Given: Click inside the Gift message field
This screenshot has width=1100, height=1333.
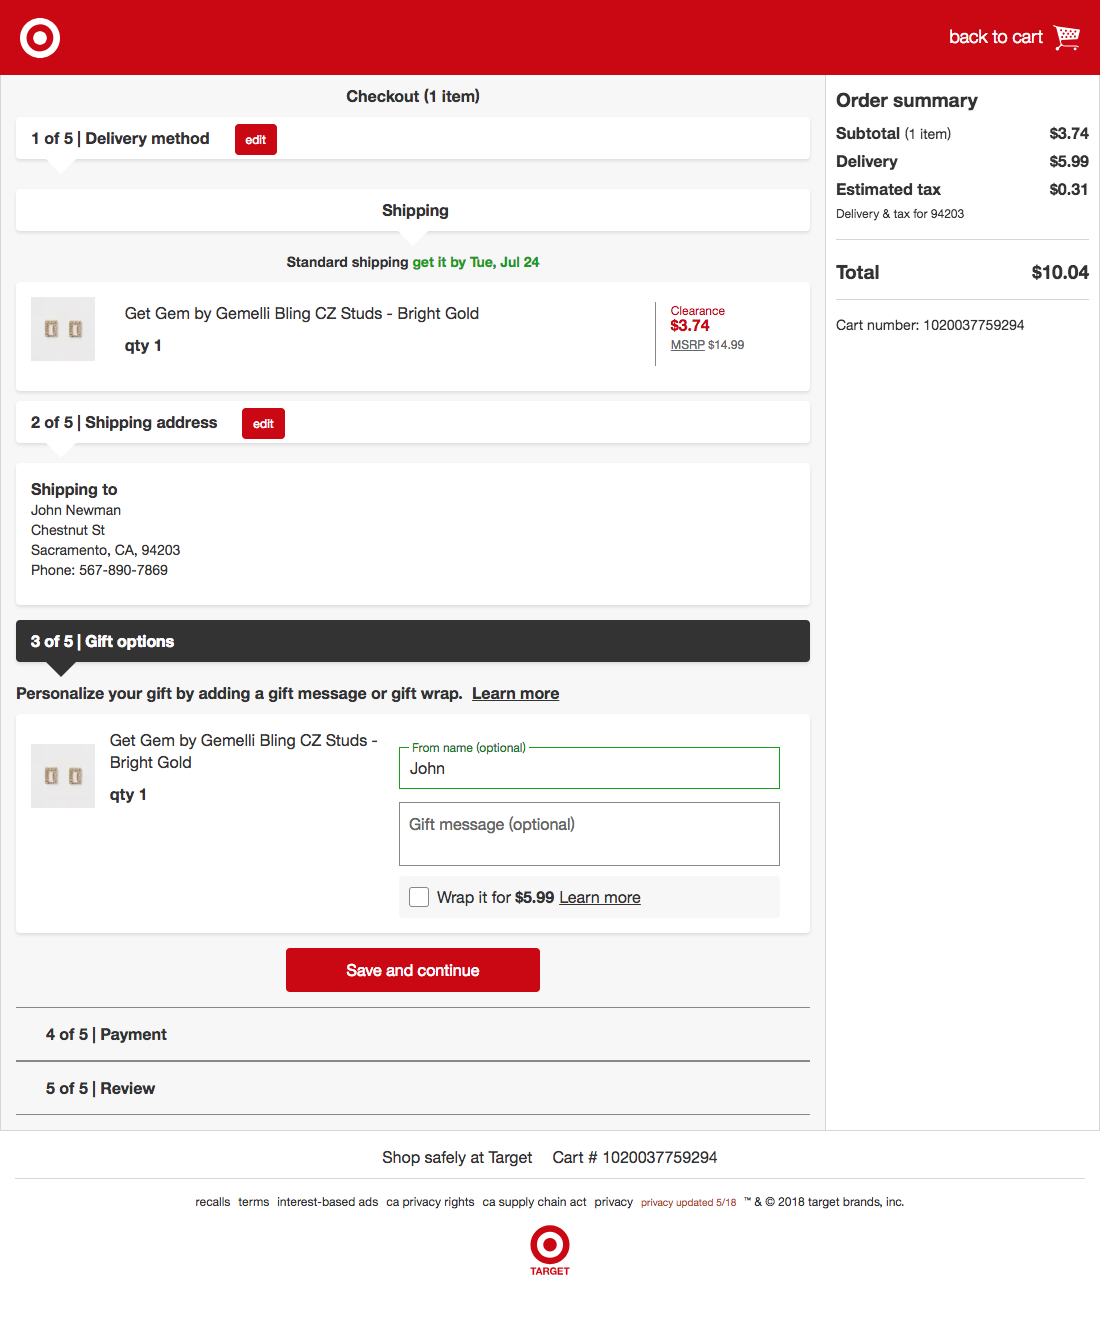Looking at the screenshot, I should [589, 833].
